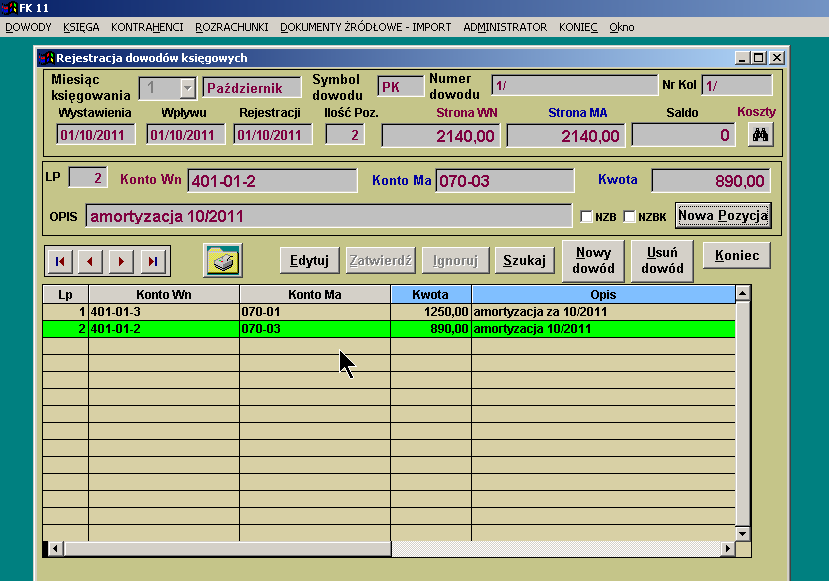
Task: Open the KONIEC menu
Action: (x=578, y=27)
